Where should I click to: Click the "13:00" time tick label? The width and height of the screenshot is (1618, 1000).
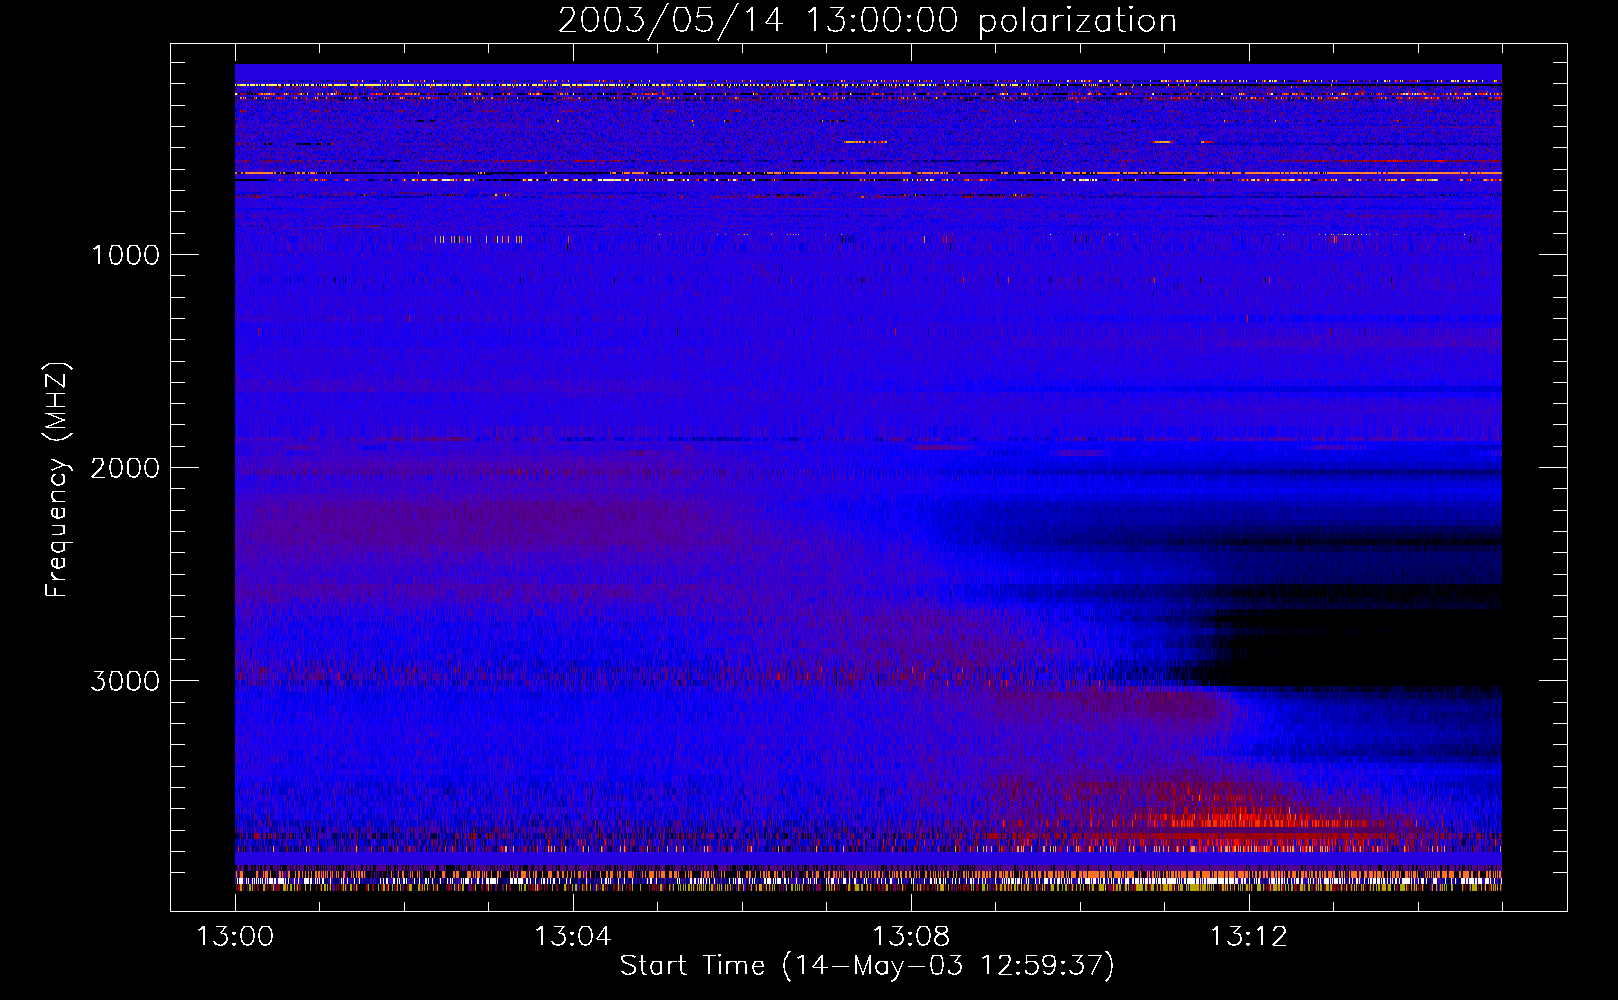[x=235, y=937]
